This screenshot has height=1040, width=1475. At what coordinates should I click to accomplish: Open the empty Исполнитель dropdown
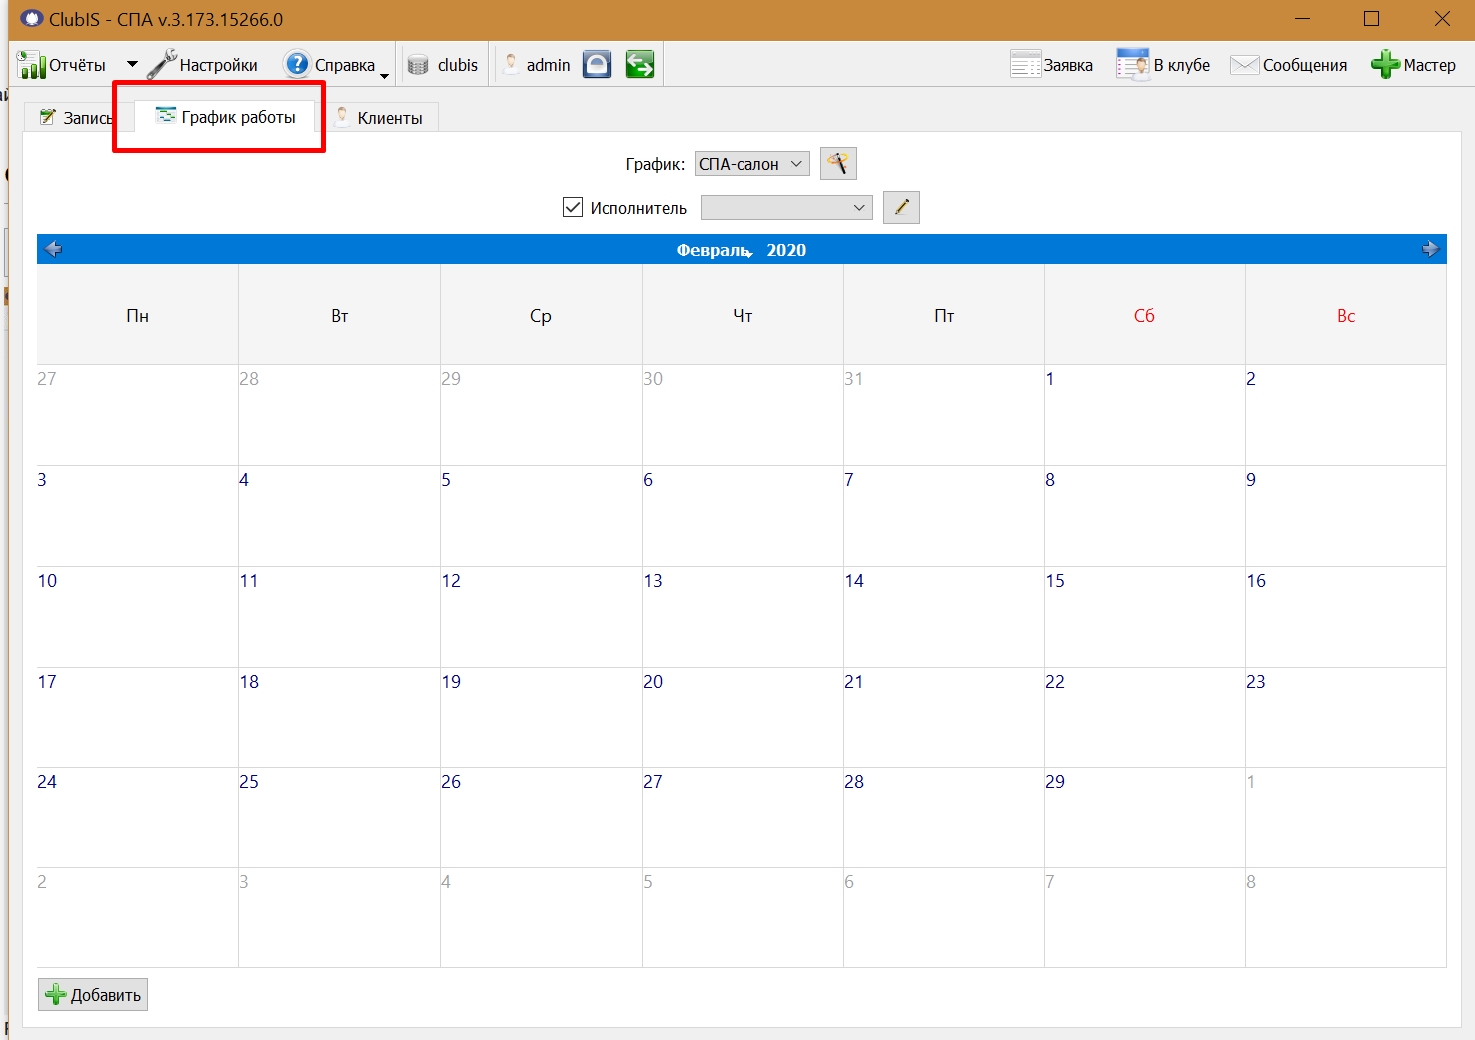[786, 207]
